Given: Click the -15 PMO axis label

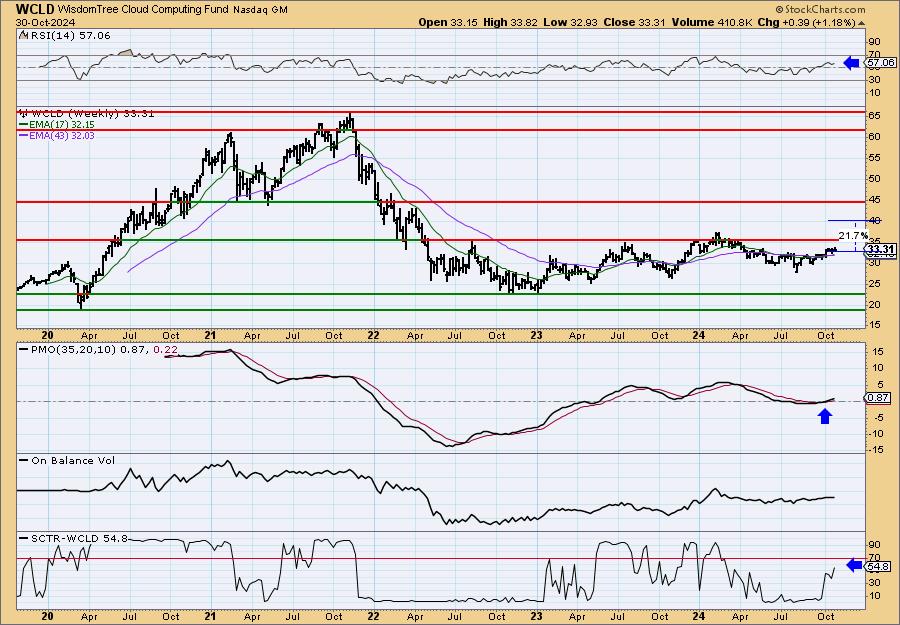Looking at the screenshot, I should pyautogui.click(x=875, y=449).
